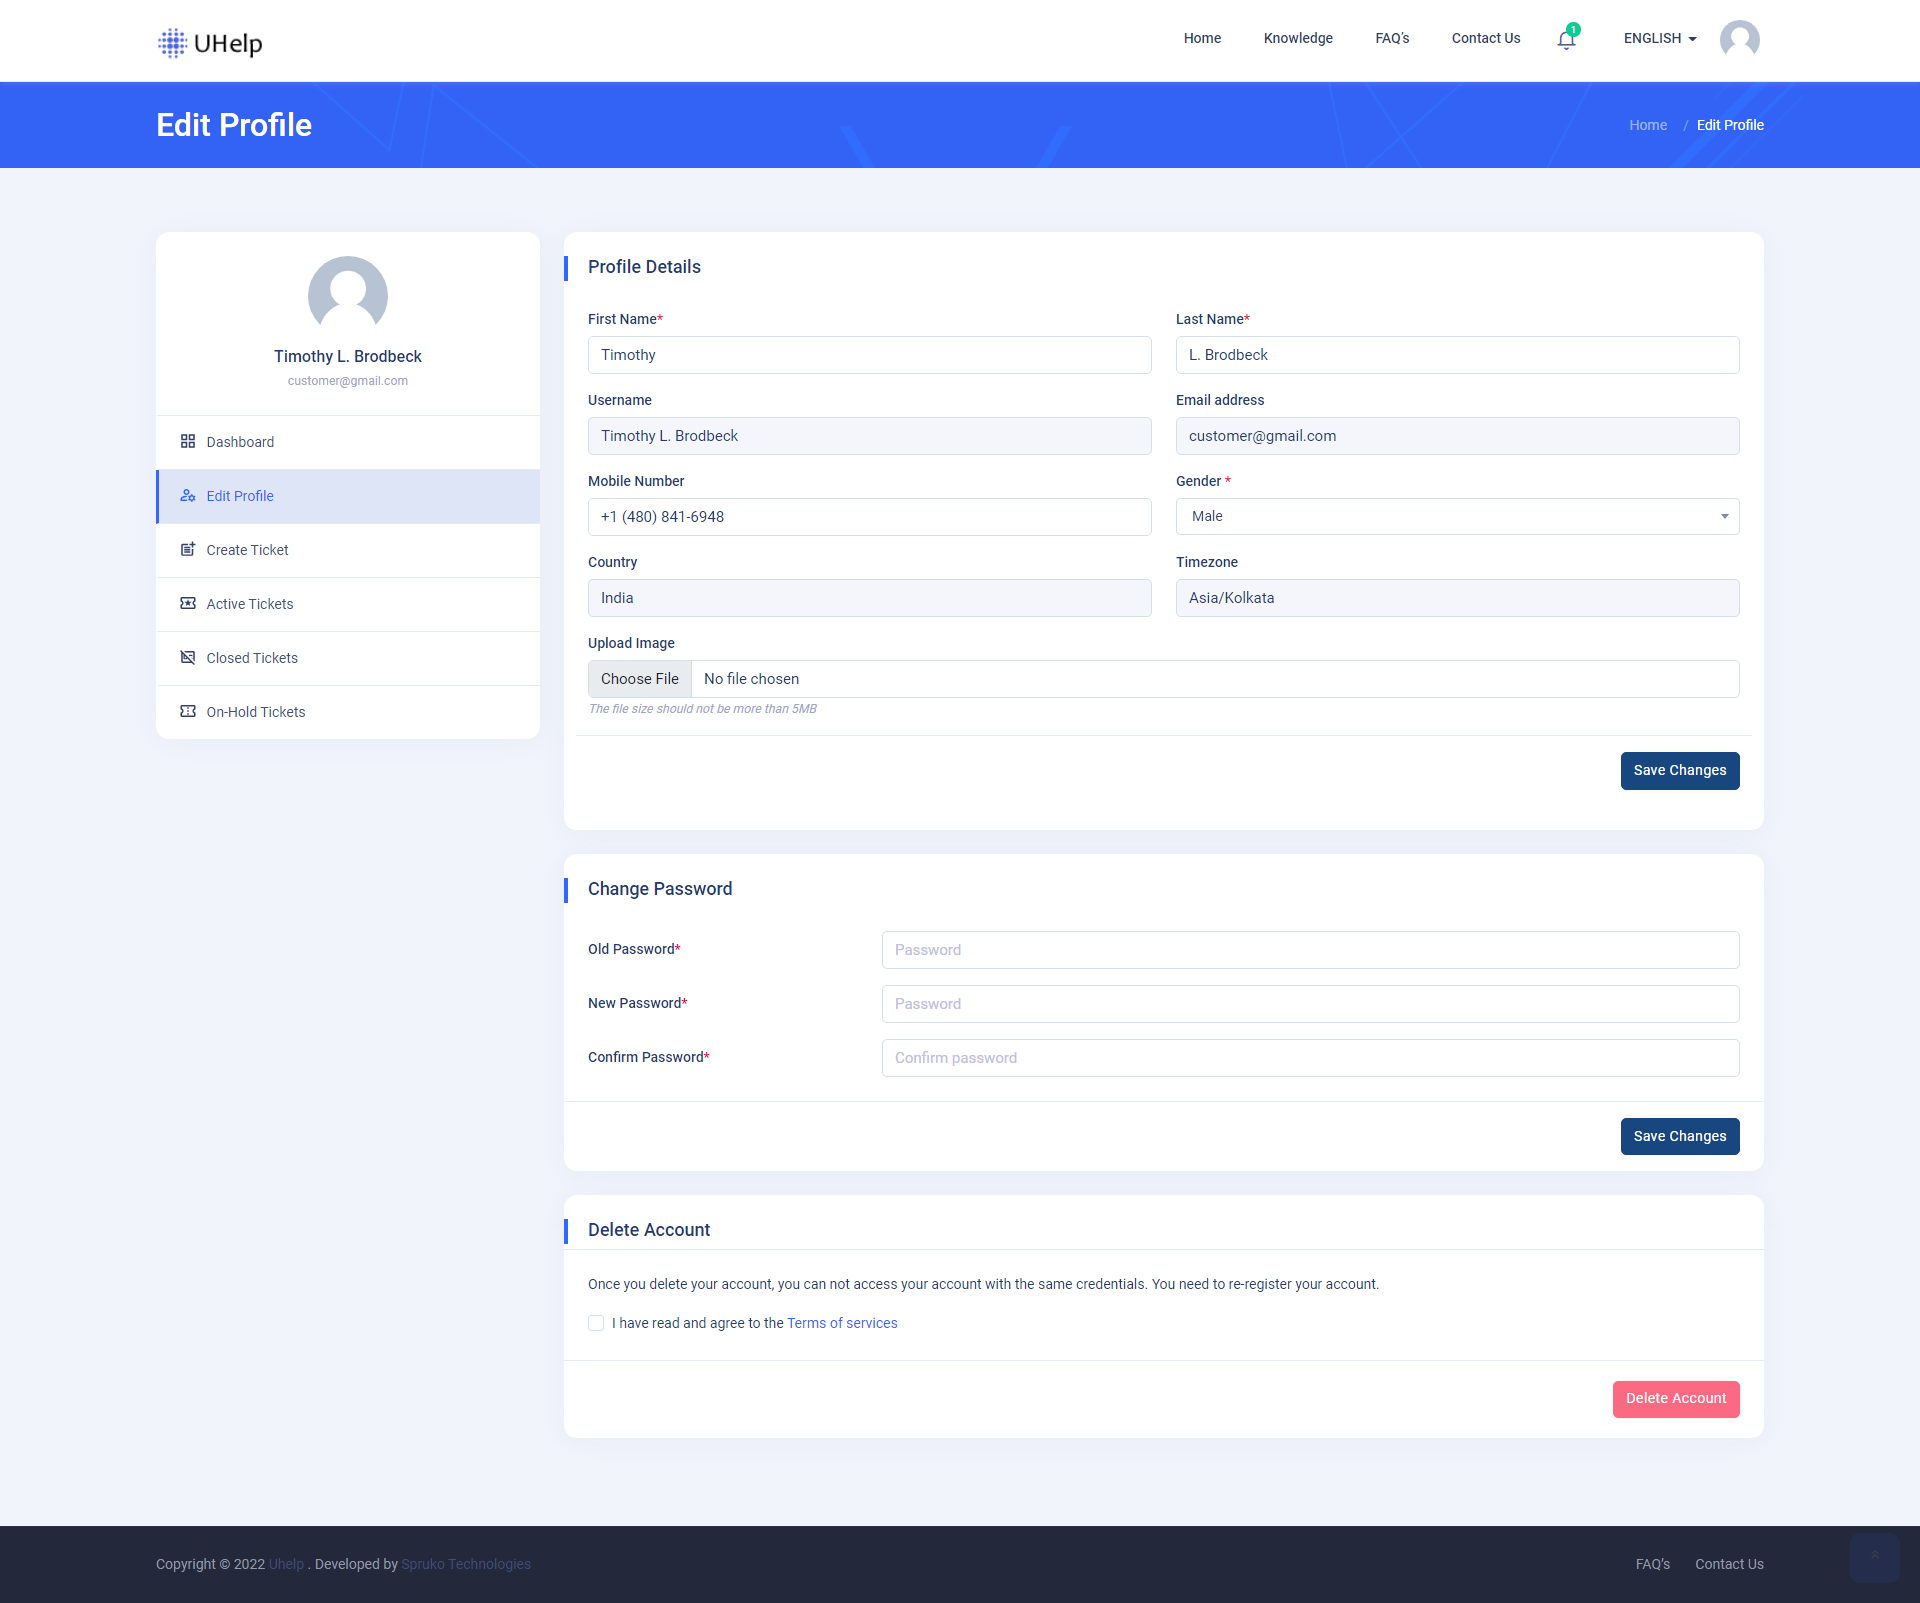
Task: Click the profile avatar in the header
Action: pos(1739,39)
